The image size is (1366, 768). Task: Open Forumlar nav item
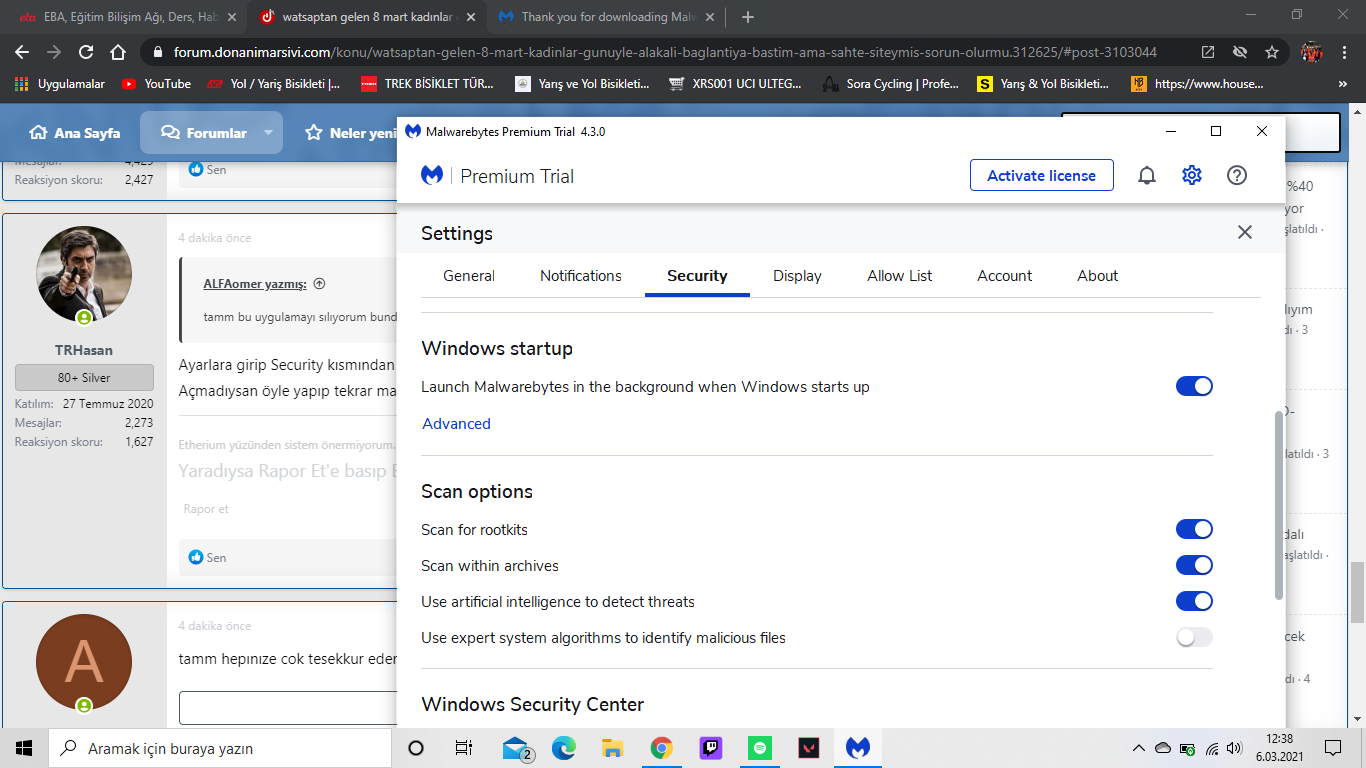pyautogui.click(x=204, y=132)
